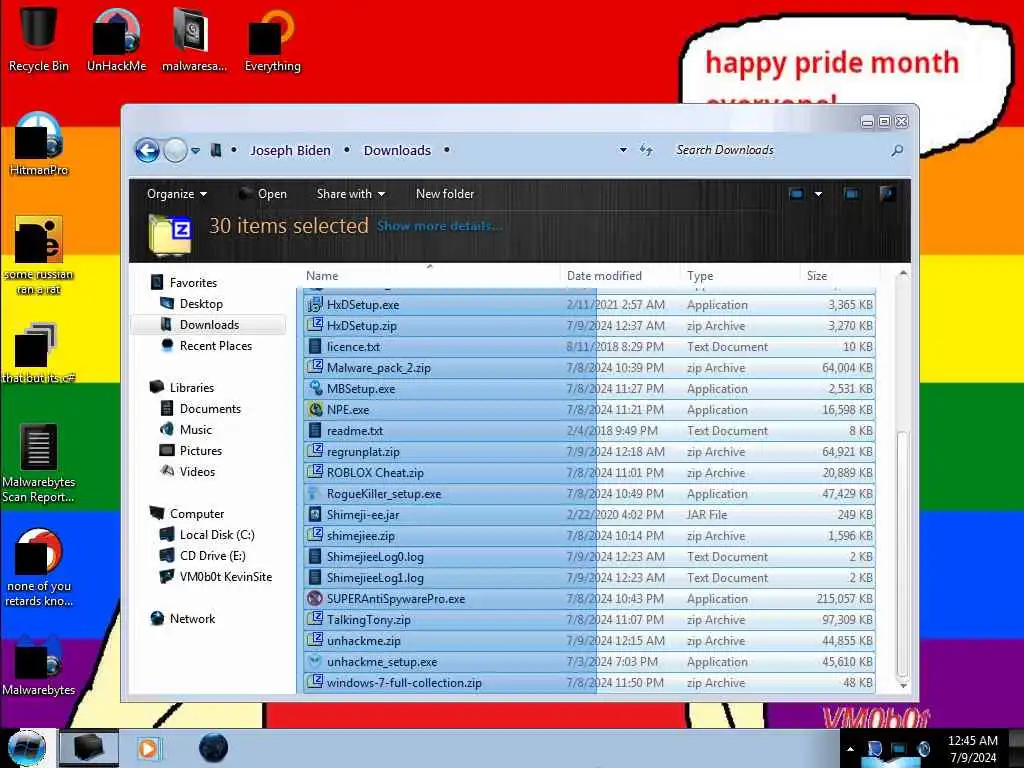Select Favorites in the navigation pane

tap(193, 283)
